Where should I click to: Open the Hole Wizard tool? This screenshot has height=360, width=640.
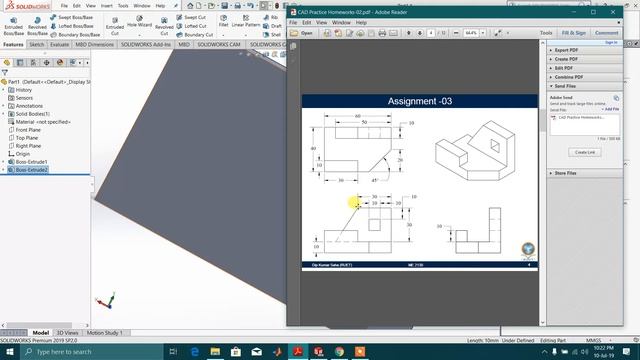139,22
